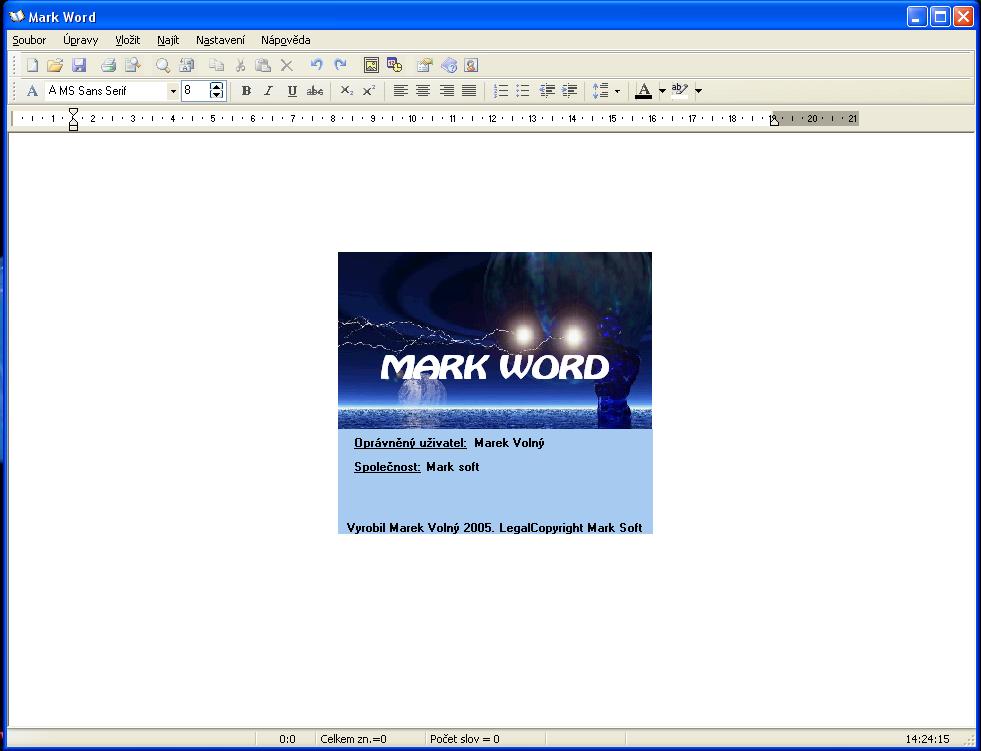Click the magnifying glass search icon

162,65
